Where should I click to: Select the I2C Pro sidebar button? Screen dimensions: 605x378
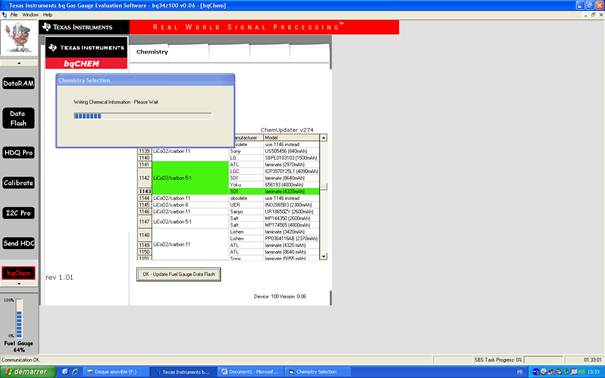pos(19,213)
